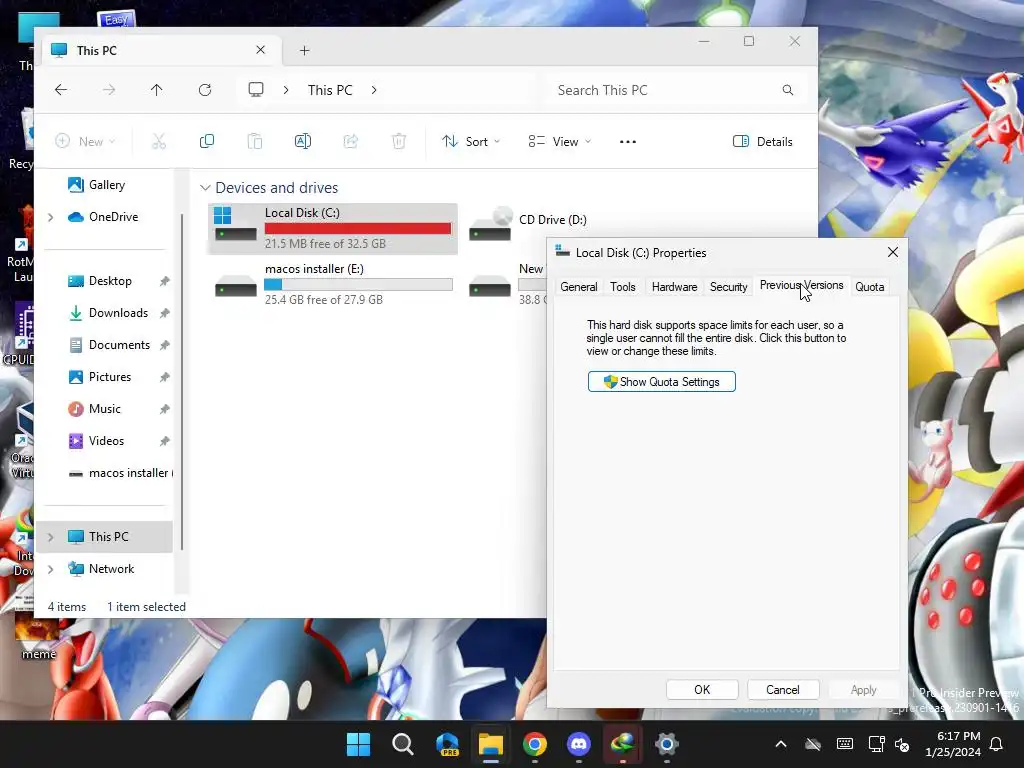Open the Sort dropdown
This screenshot has height=768, width=1024.
[x=471, y=142]
